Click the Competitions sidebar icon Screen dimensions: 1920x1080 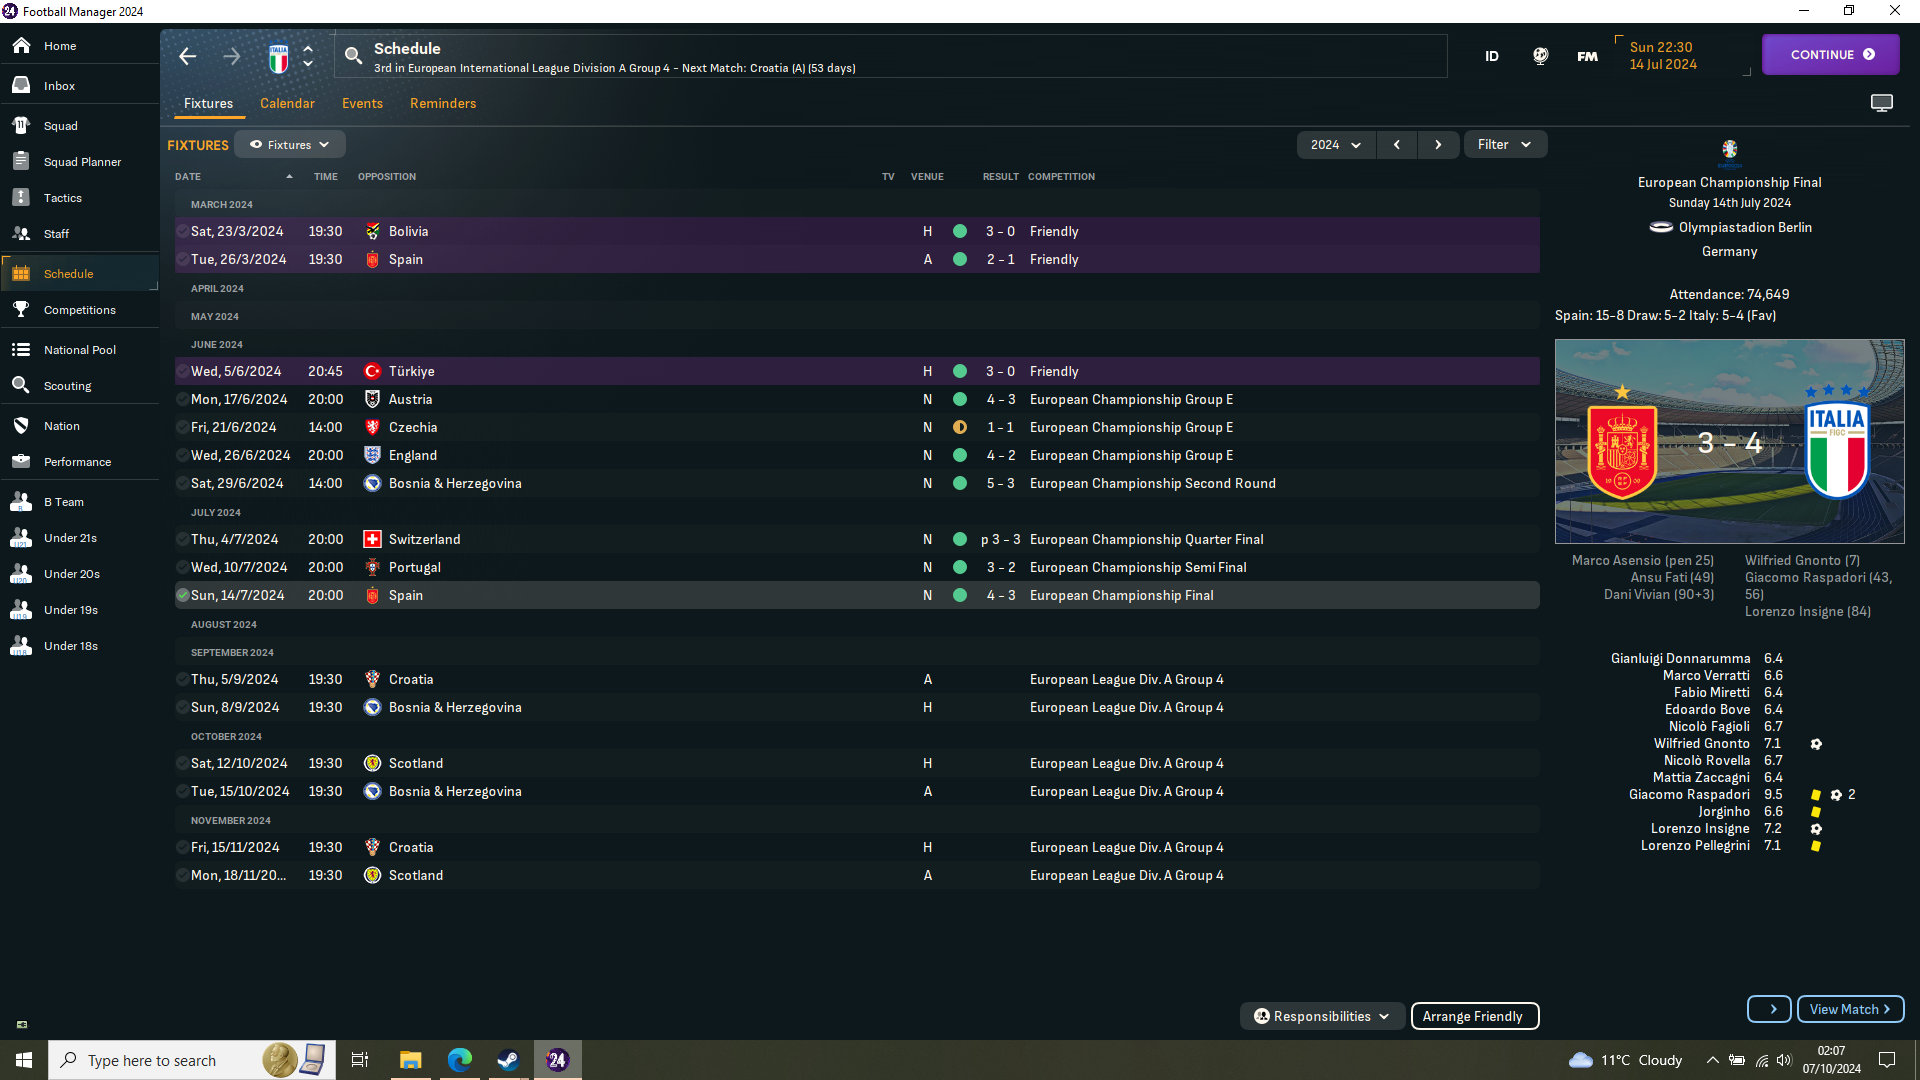pyautogui.click(x=20, y=310)
